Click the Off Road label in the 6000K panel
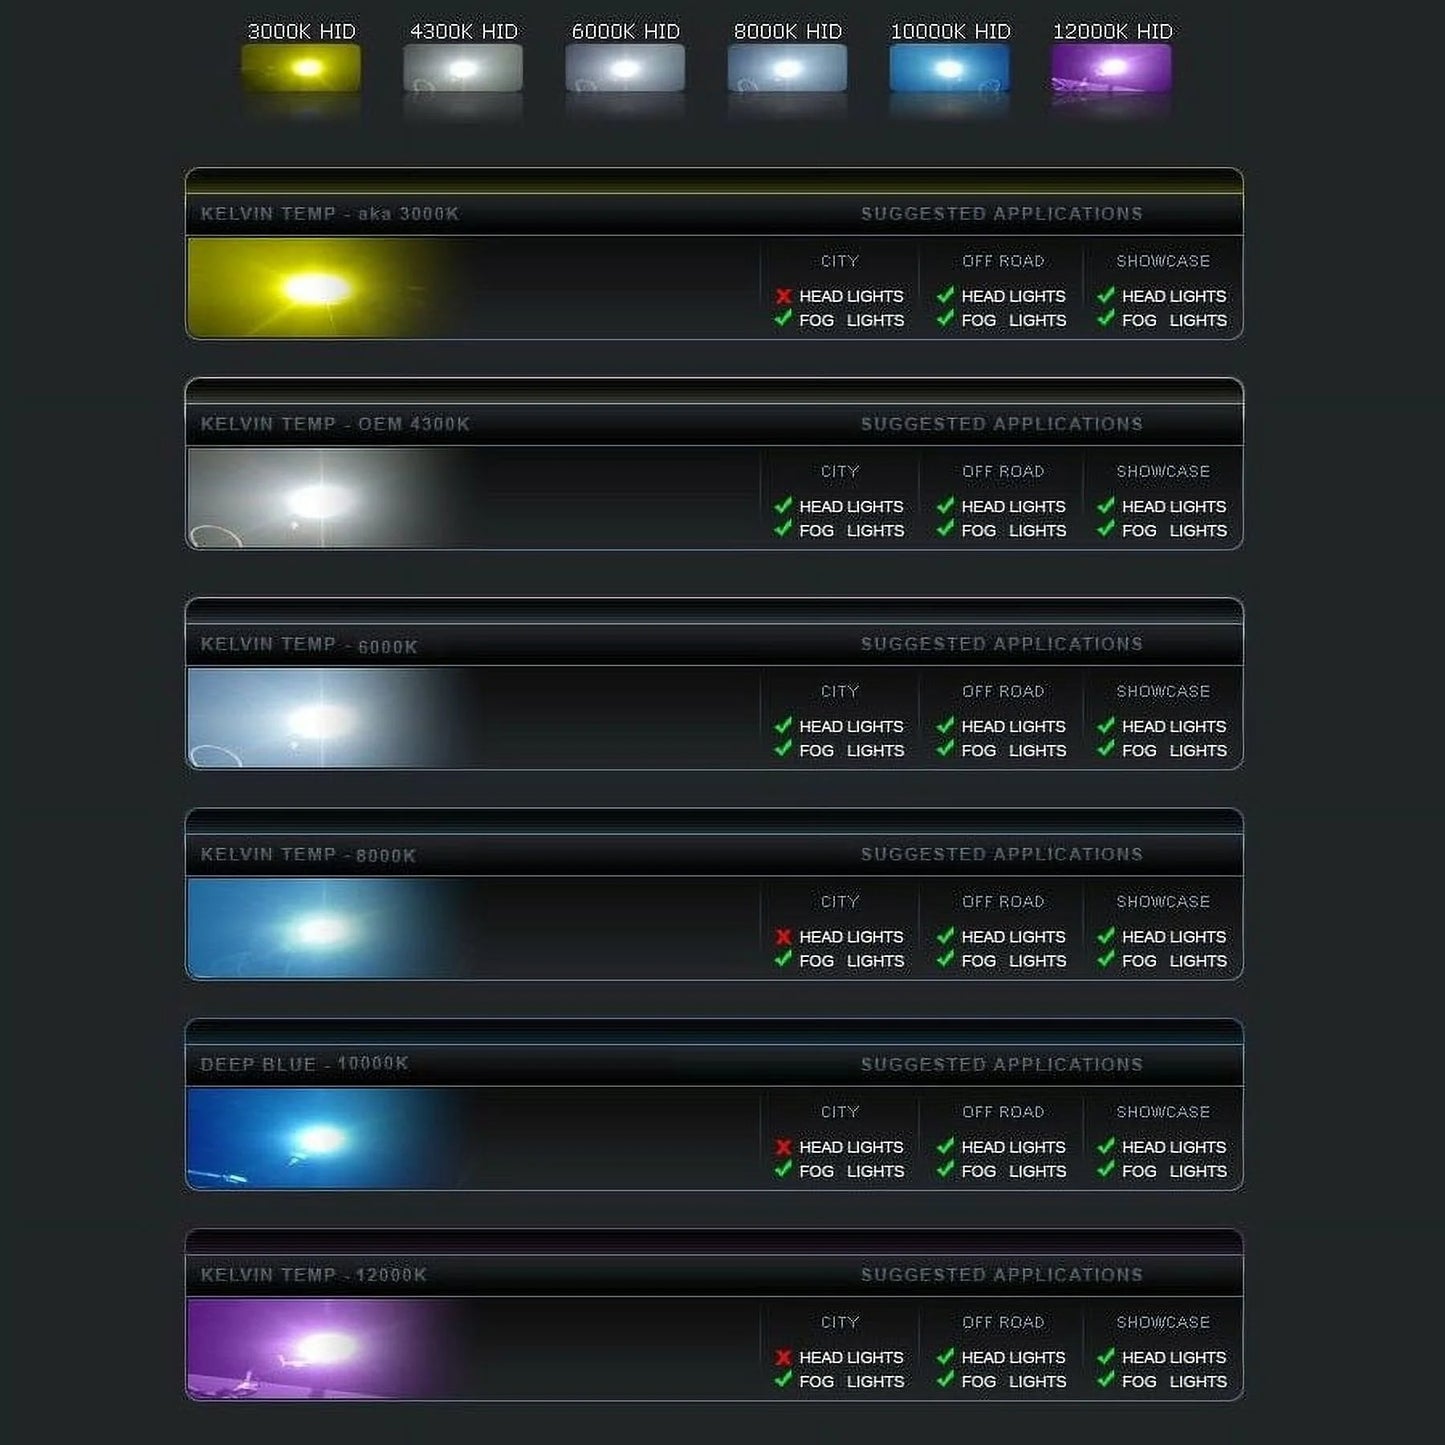Image resolution: width=1445 pixels, height=1445 pixels. [1003, 691]
